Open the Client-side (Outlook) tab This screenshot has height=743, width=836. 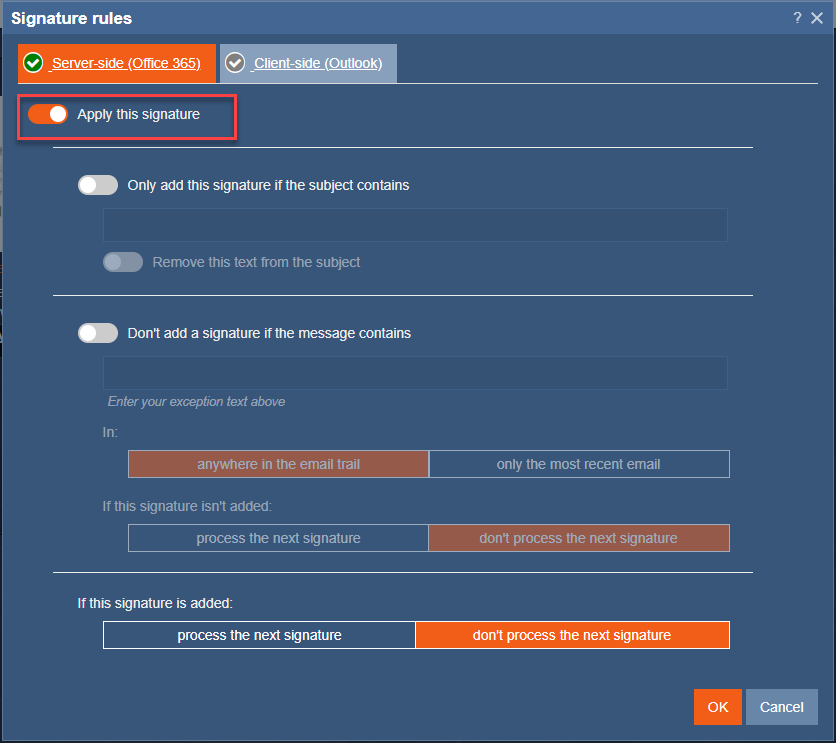point(317,63)
